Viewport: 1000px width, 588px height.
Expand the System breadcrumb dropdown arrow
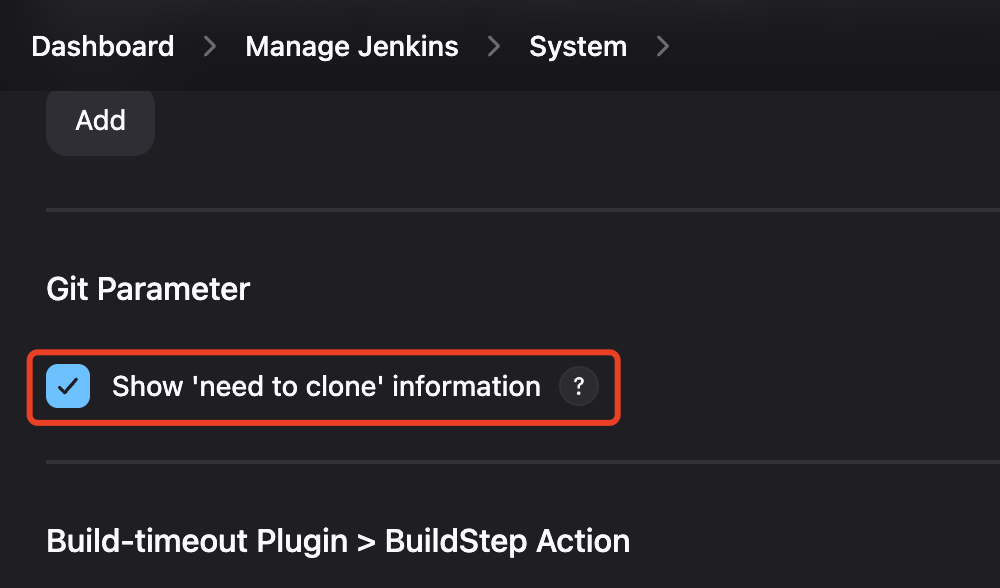click(x=662, y=46)
